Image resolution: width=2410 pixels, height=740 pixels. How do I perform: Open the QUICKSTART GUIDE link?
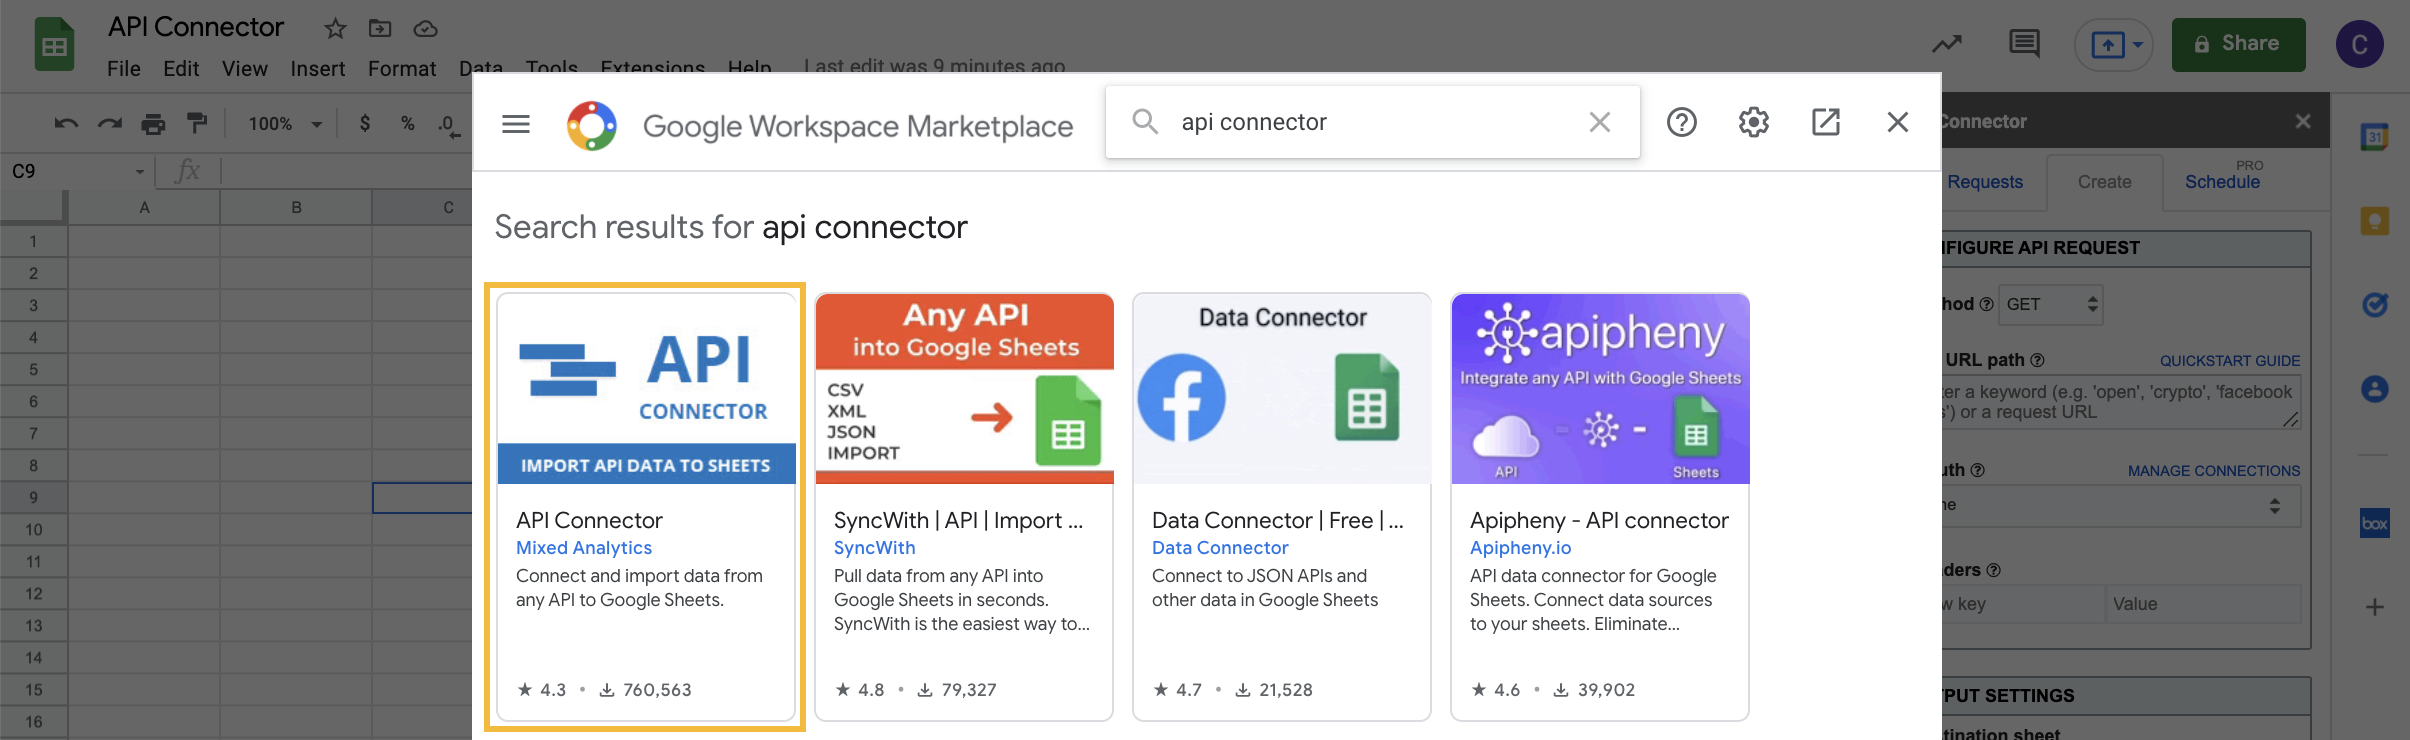(x=2230, y=361)
